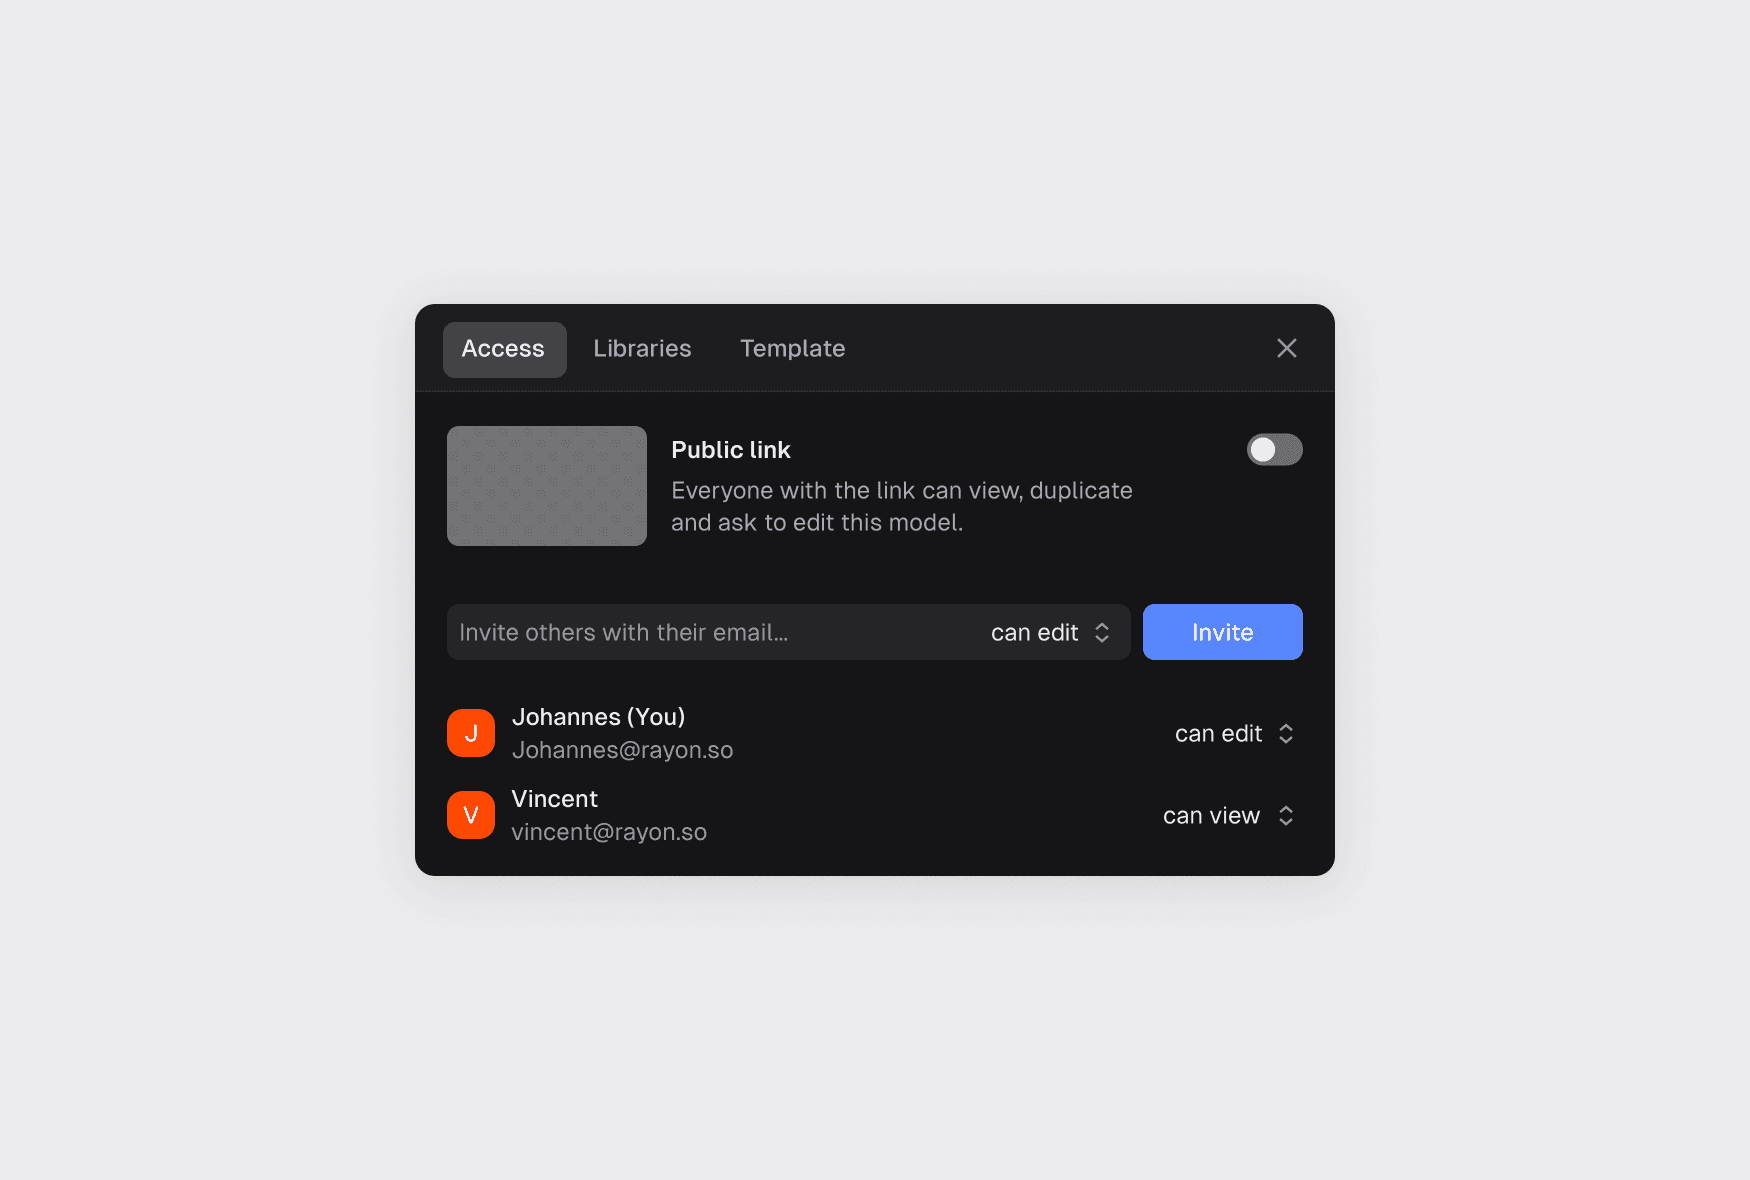Enable the Public link toggle
Image resolution: width=1750 pixels, height=1180 pixels.
[1274, 450]
